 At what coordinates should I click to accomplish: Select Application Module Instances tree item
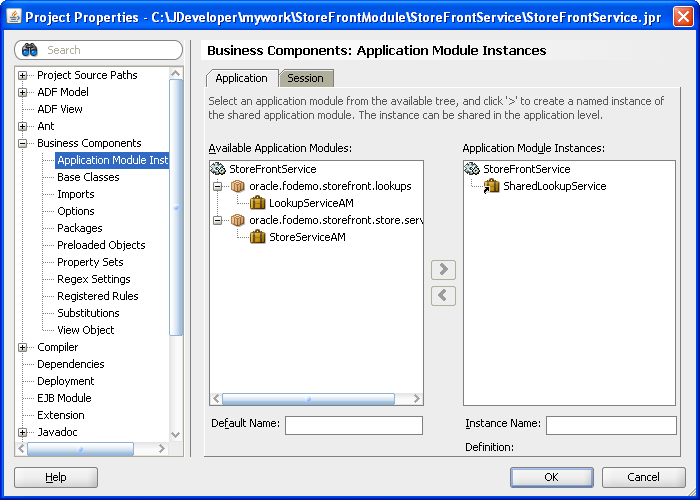112,160
